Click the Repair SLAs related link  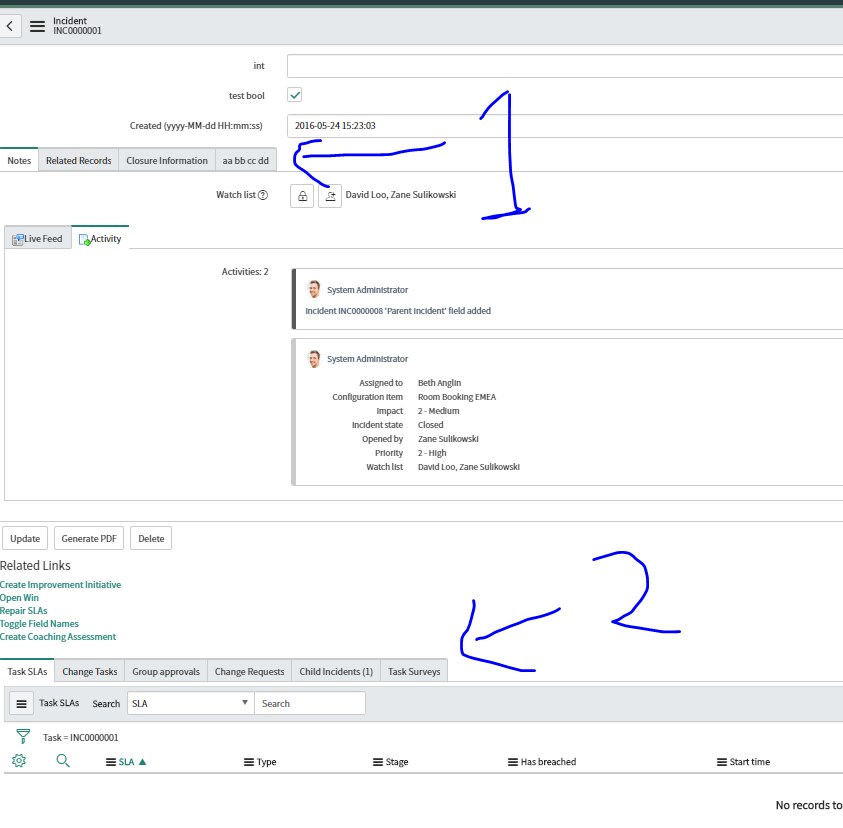[24, 611]
